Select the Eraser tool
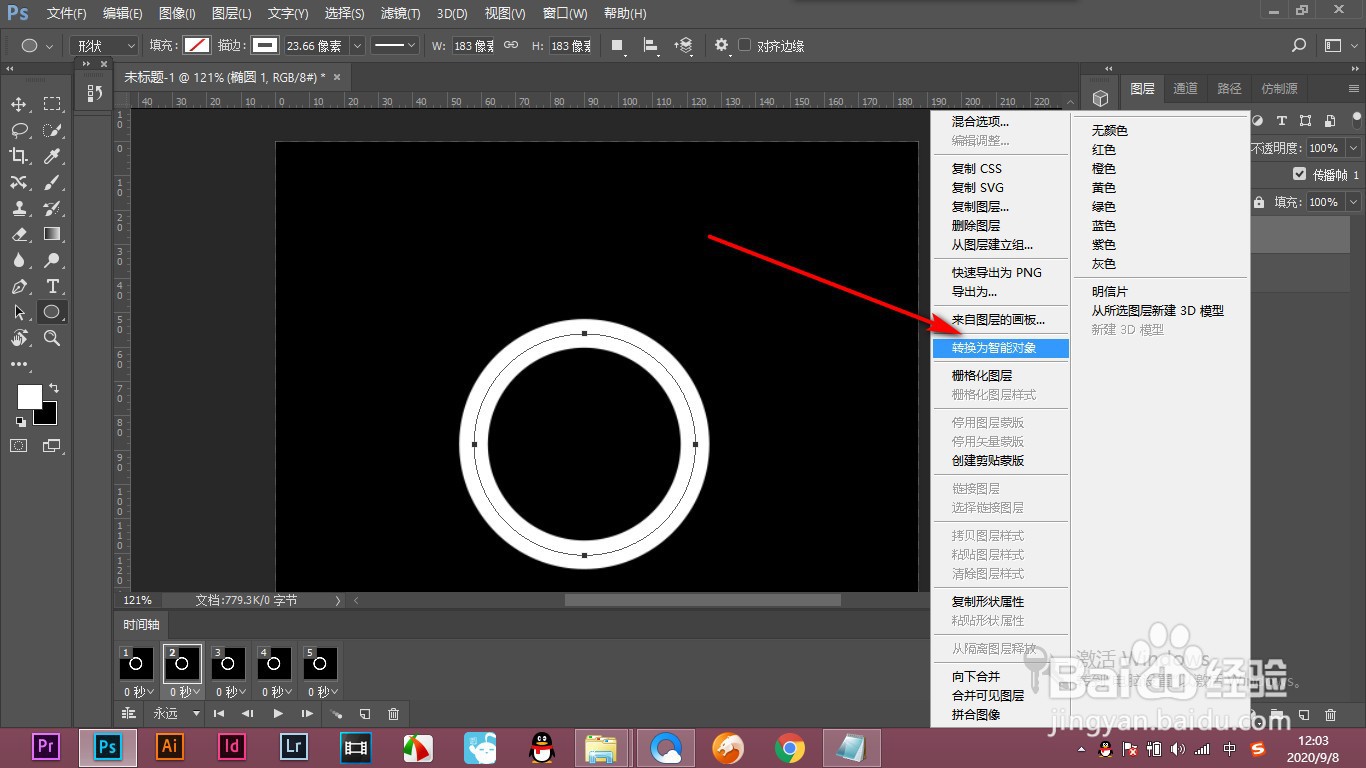This screenshot has width=1366, height=768. coord(19,234)
